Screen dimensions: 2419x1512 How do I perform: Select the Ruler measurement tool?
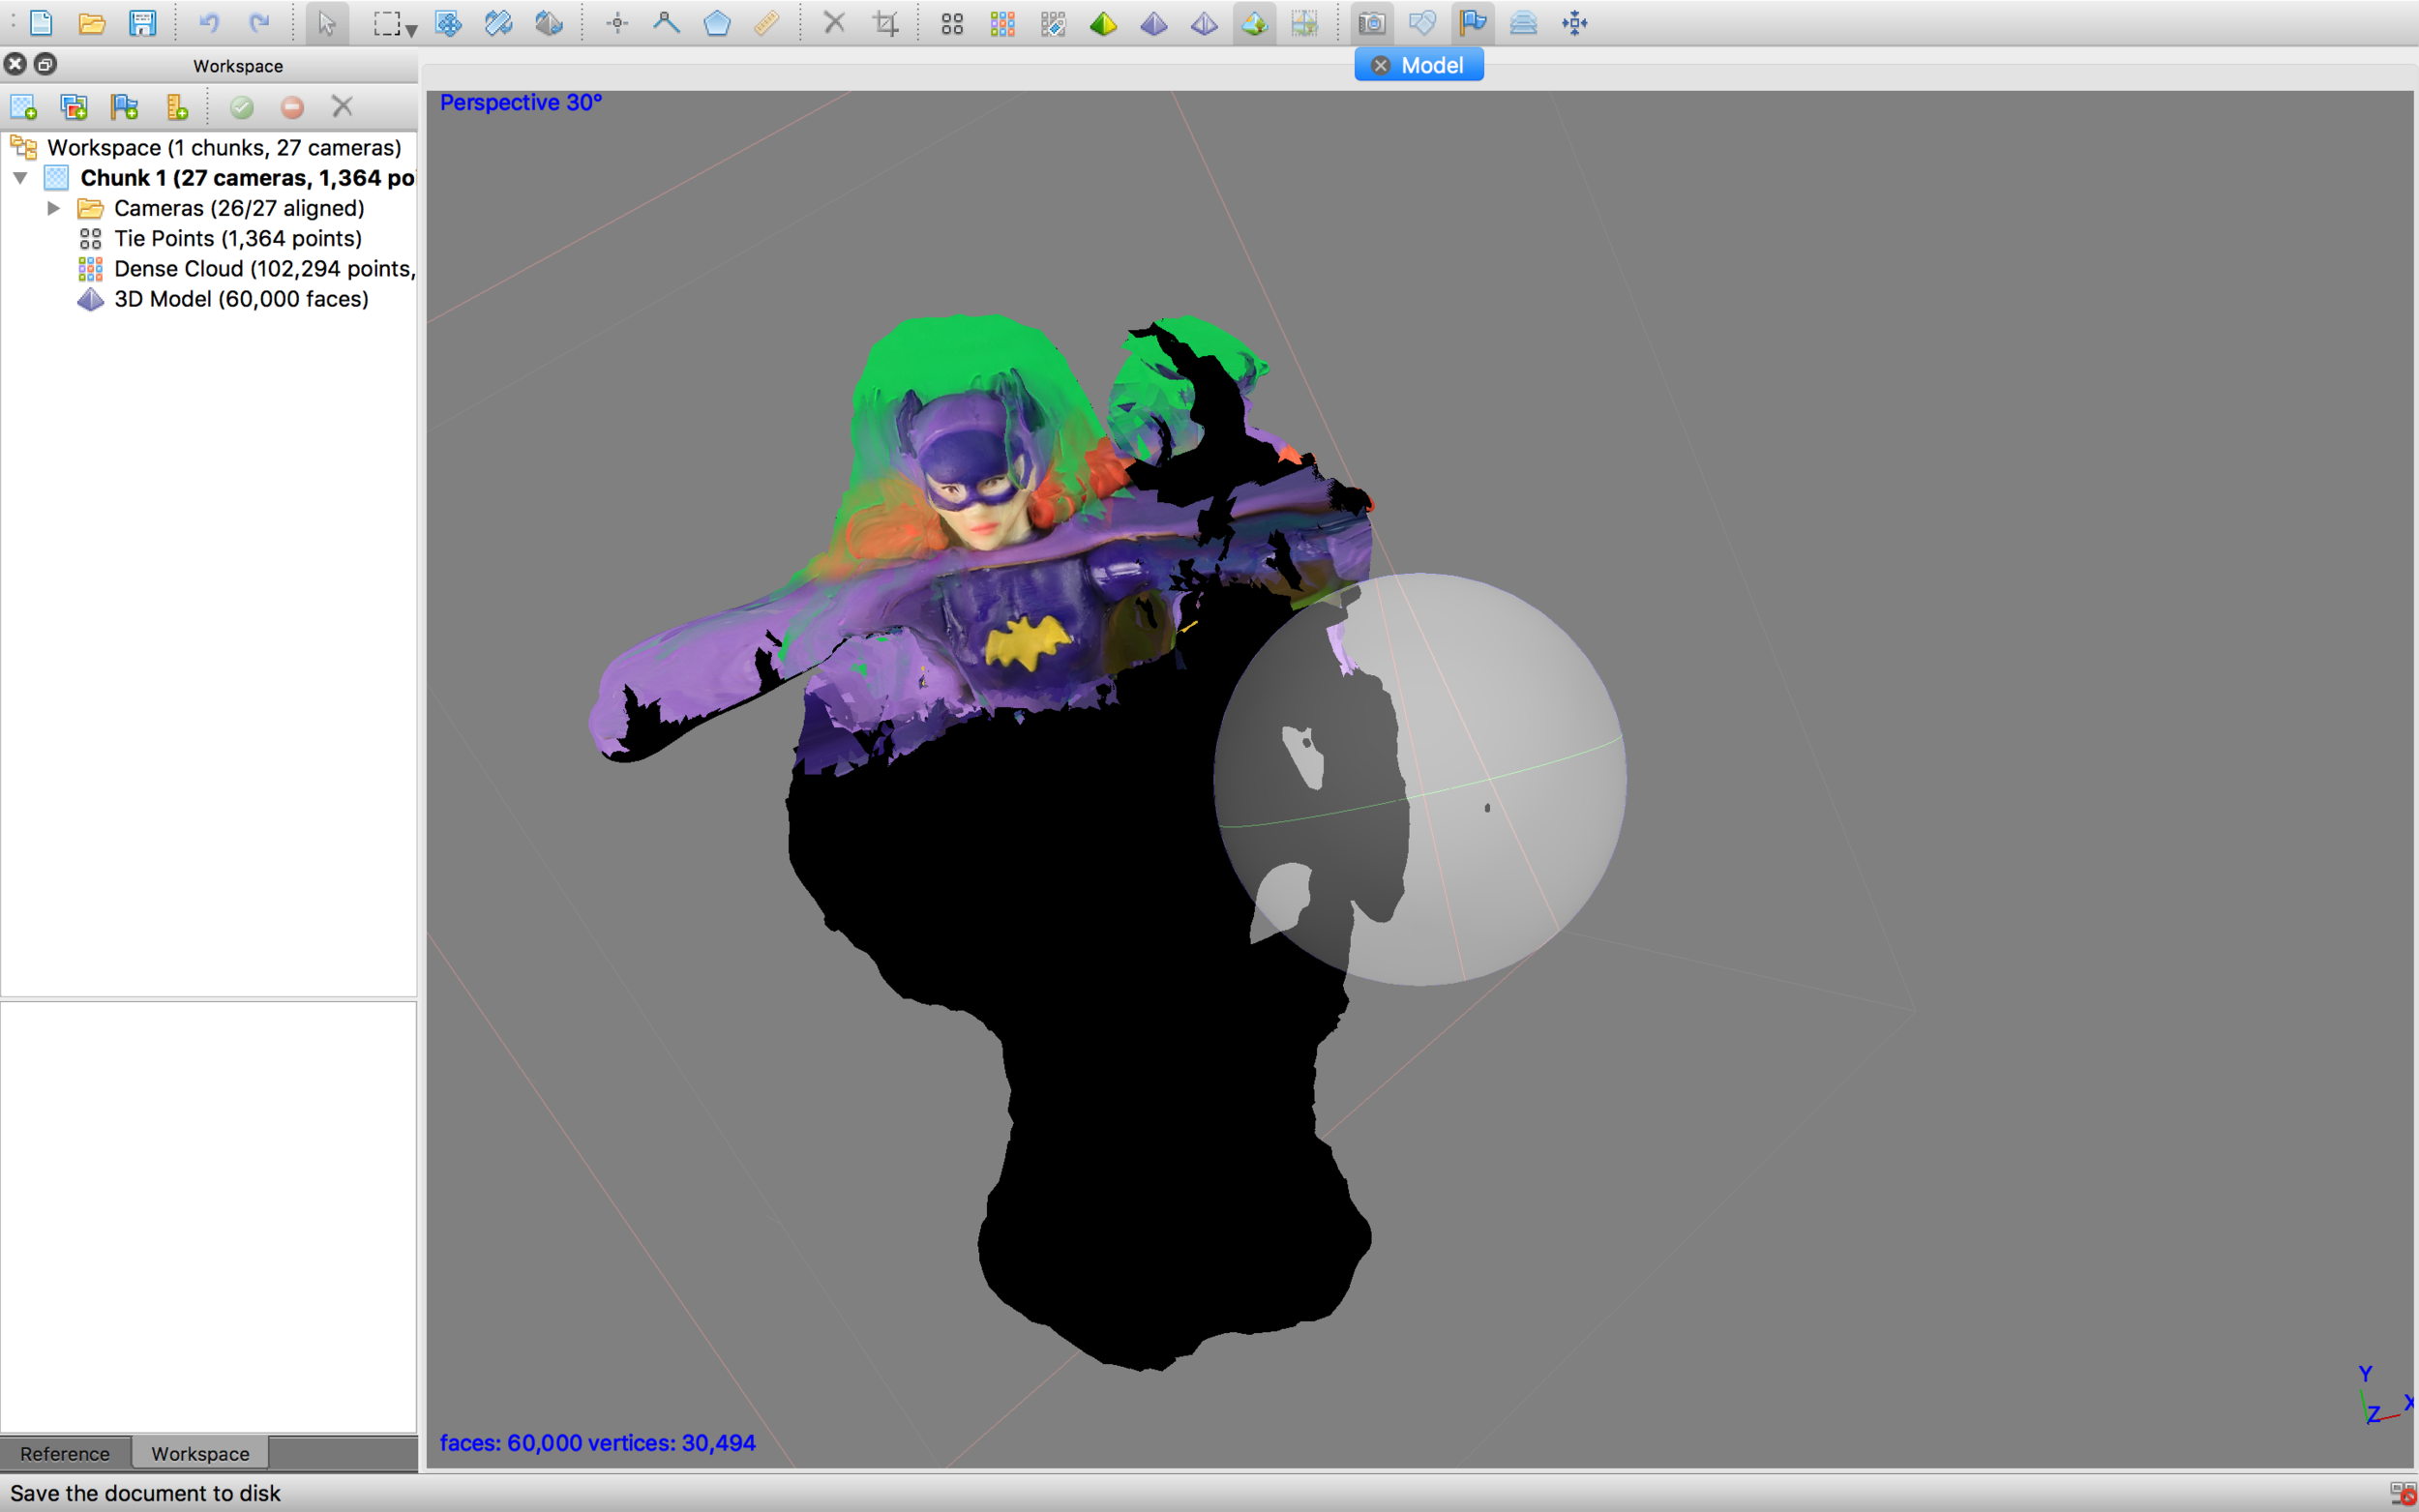[x=767, y=23]
